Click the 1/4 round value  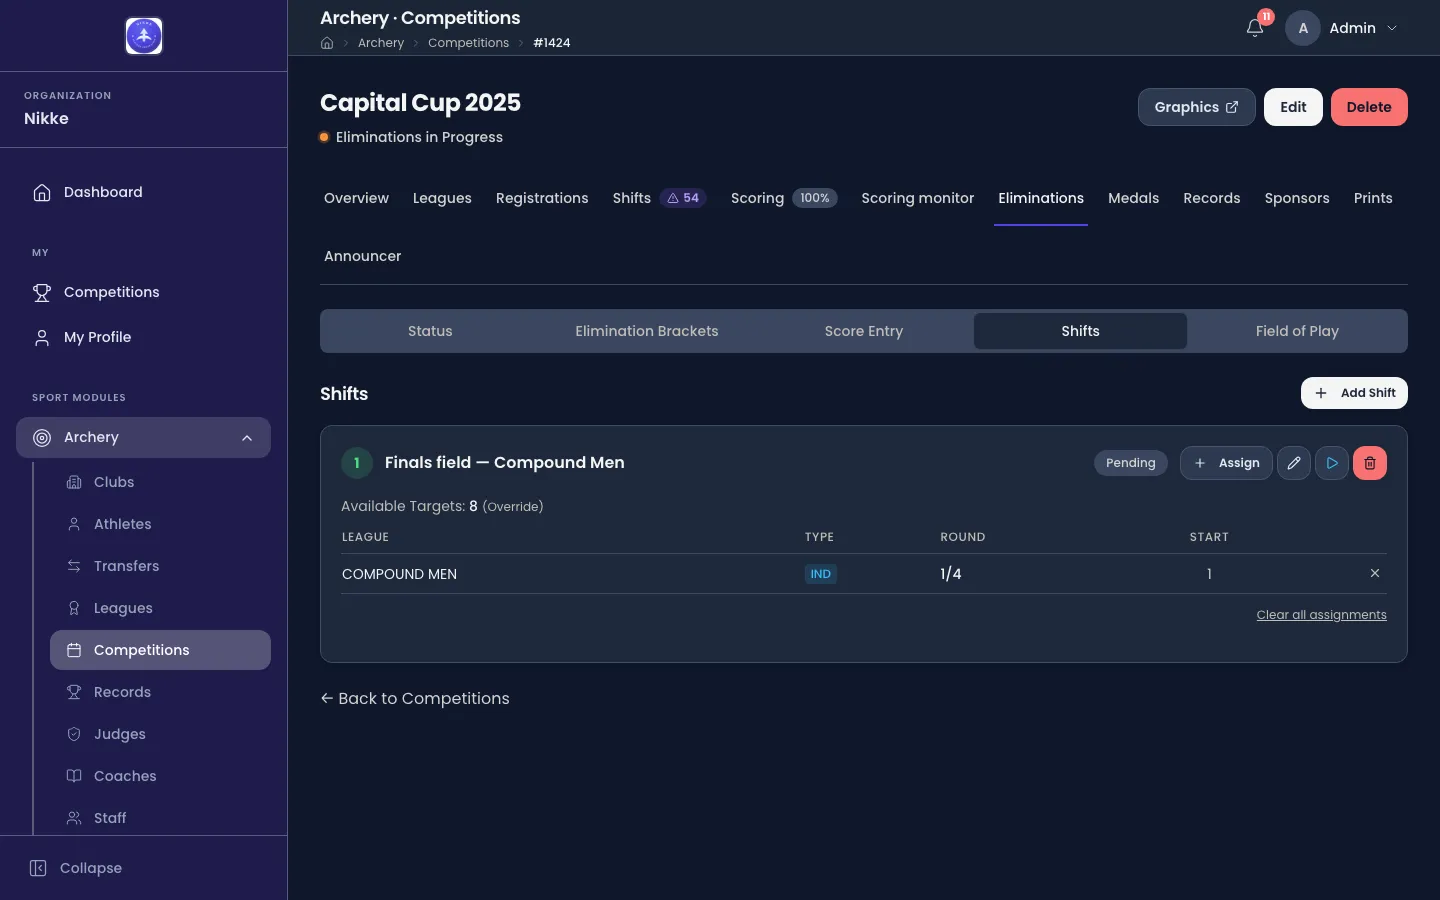(951, 574)
